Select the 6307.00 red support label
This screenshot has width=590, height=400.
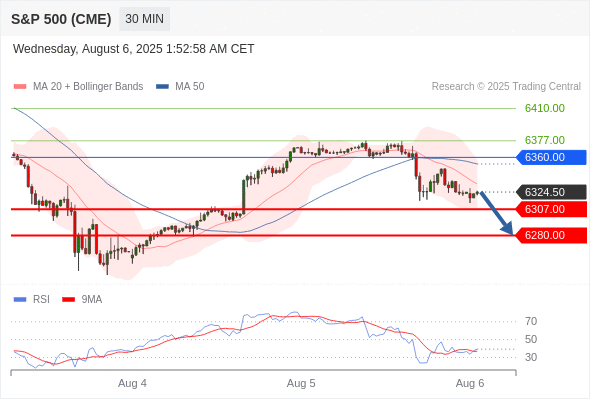tap(551, 209)
